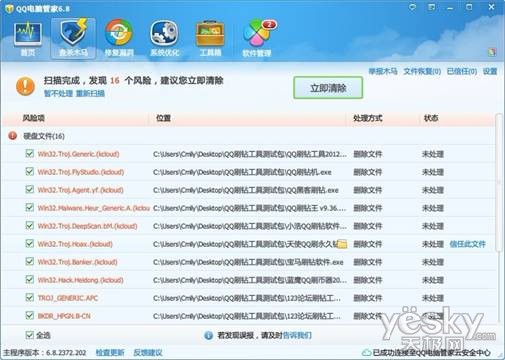Click 删除文件 in the Win32.Troj.Generic row
Screen dimensions: 505x360
(x=368, y=154)
